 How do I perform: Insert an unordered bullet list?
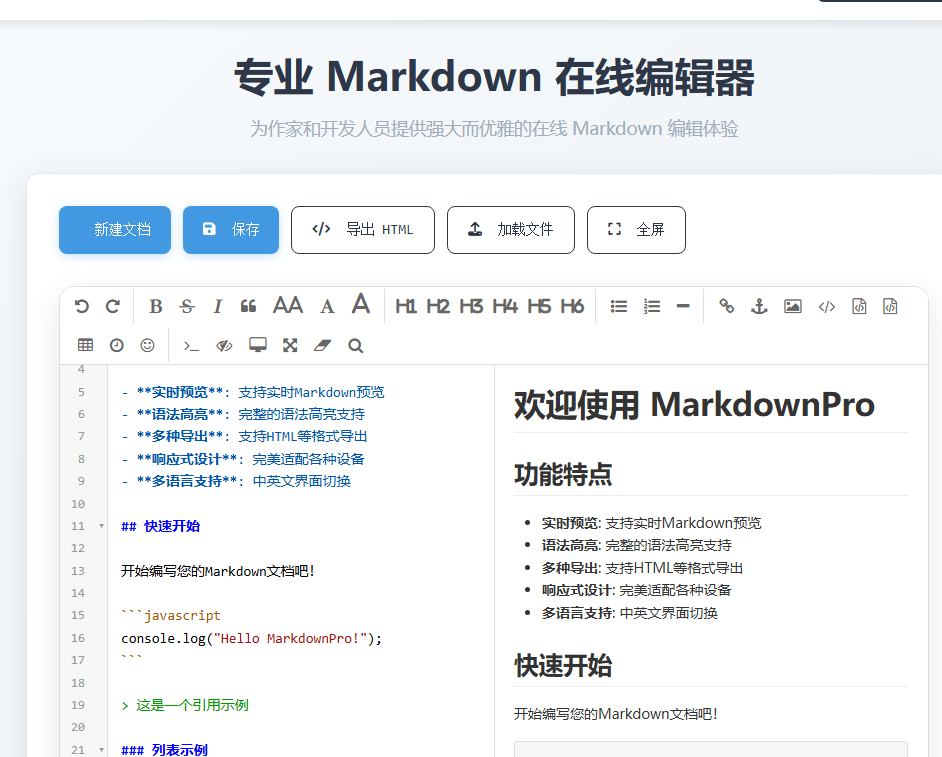[619, 306]
